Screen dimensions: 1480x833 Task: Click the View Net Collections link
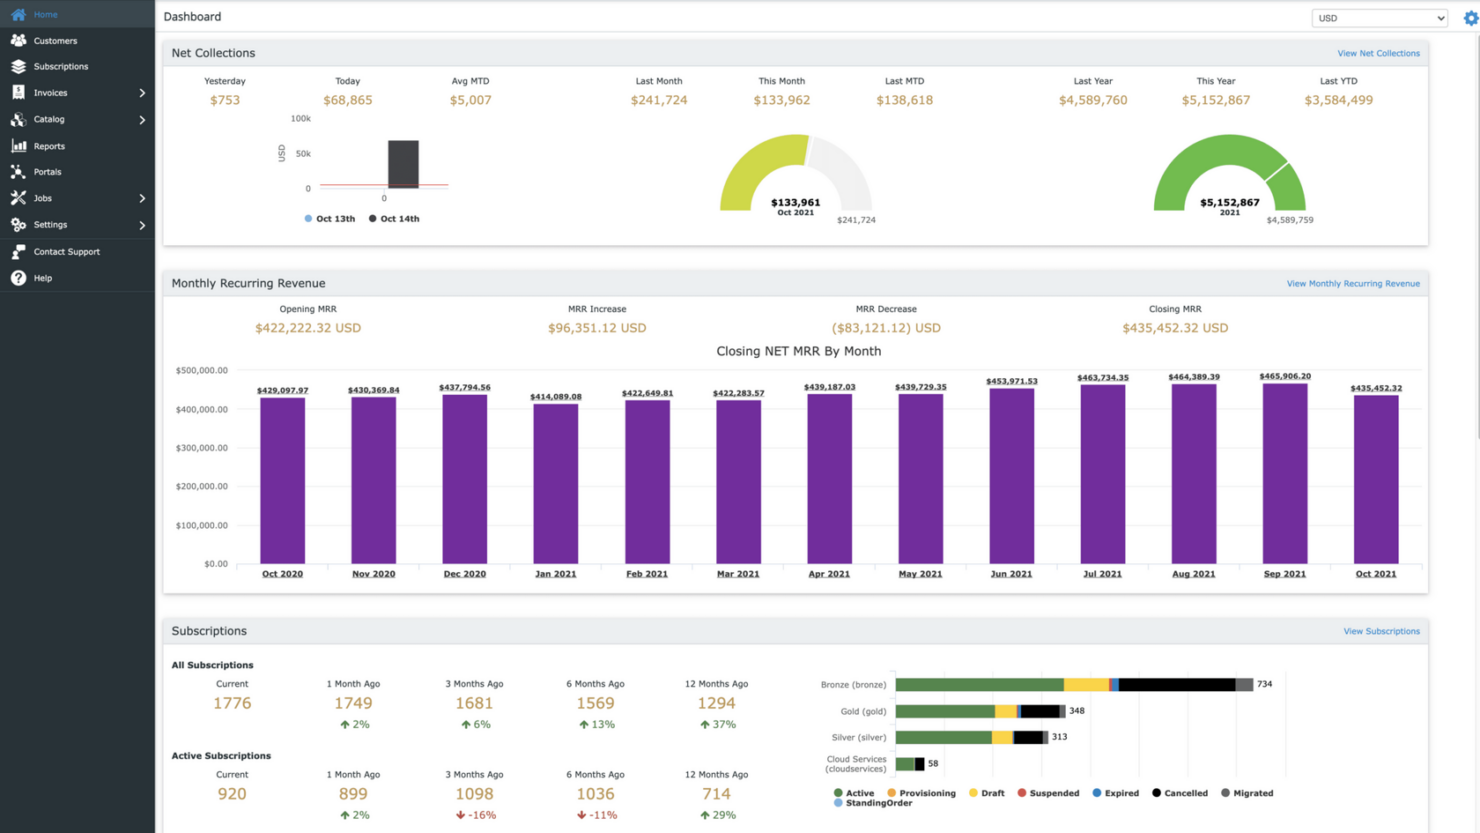1379,52
